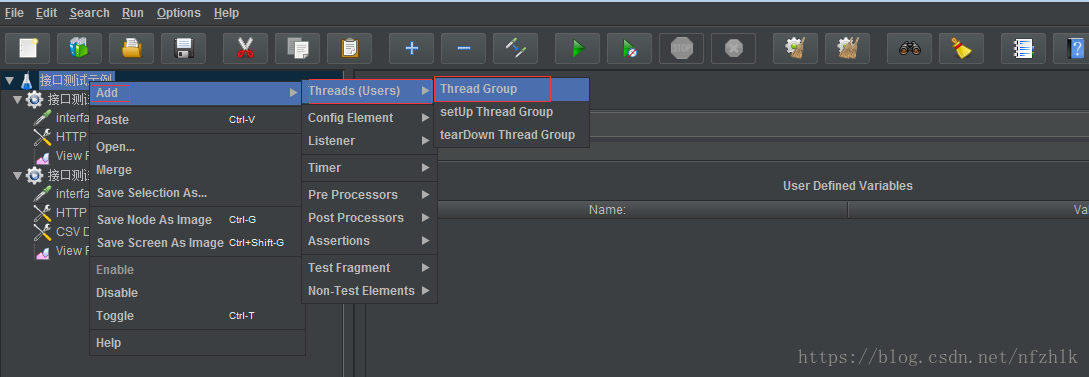Choose Open... from the context menu
The image size is (1089, 377).
pyautogui.click(x=196, y=147)
